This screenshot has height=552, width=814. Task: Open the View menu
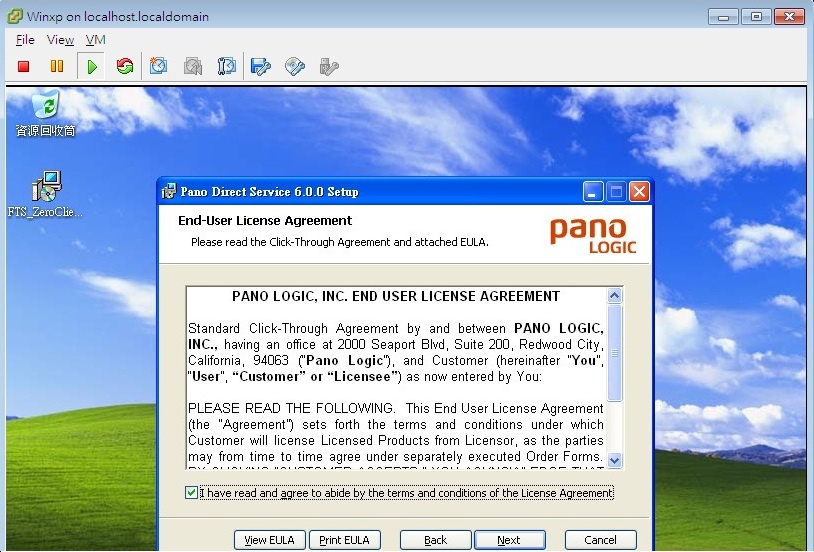(60, 40)
